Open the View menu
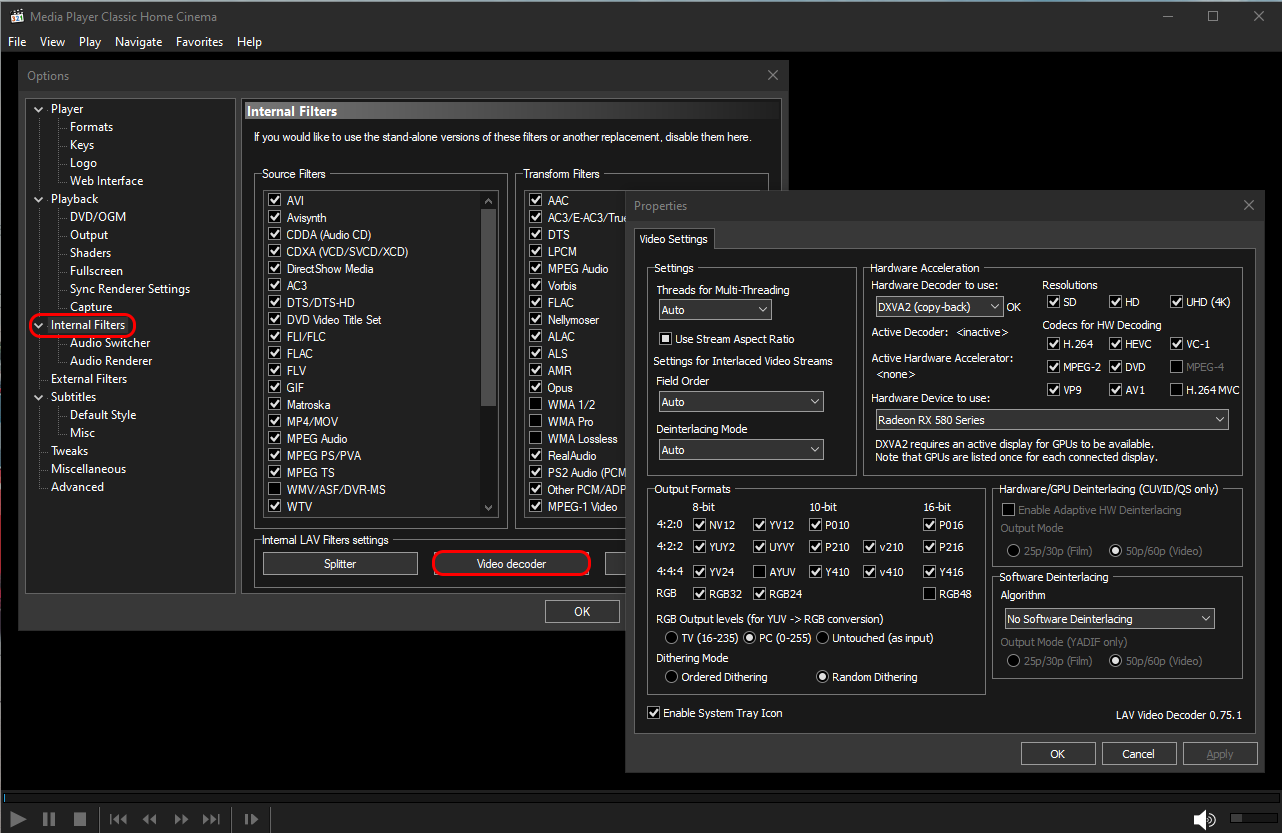The height and width of the screenshot is (833, 1282). tap(52, 42)
